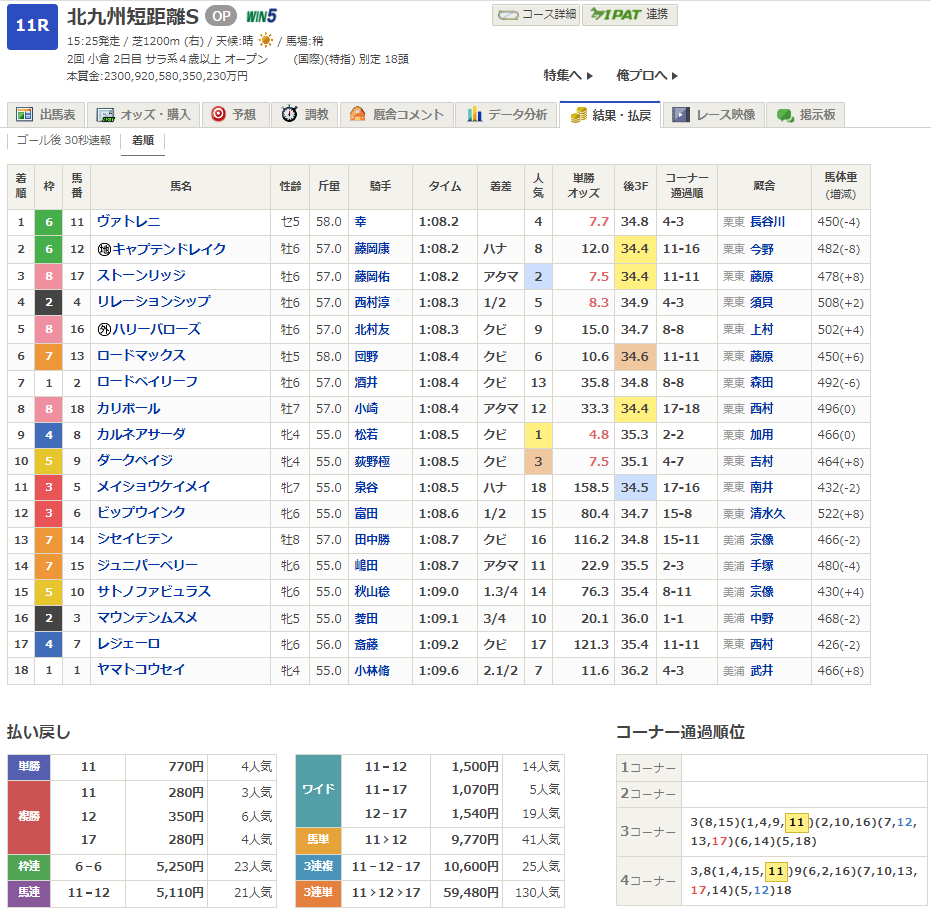Viewport: 931px width, 910px height.
Task: Expand the 俺プロへ link
Action: pos(647,75)
